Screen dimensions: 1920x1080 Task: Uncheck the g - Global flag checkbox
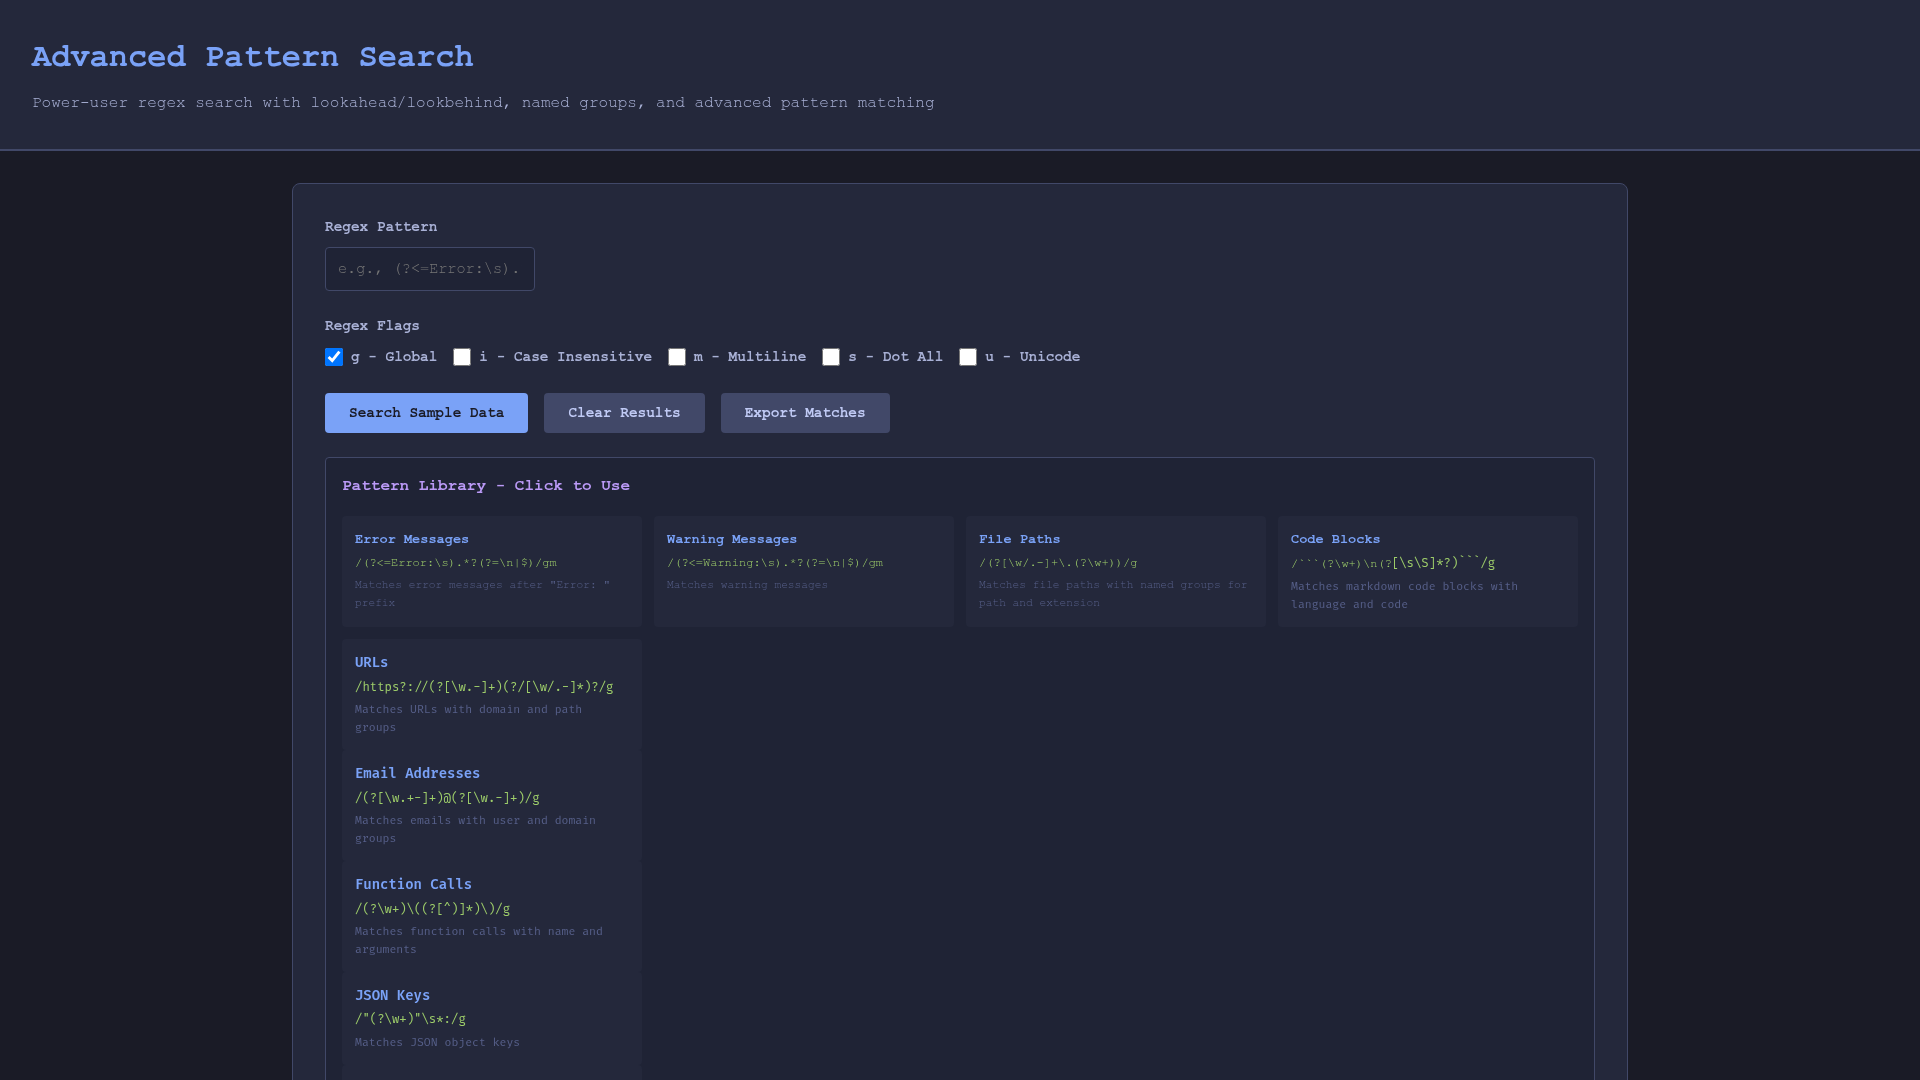334,357
